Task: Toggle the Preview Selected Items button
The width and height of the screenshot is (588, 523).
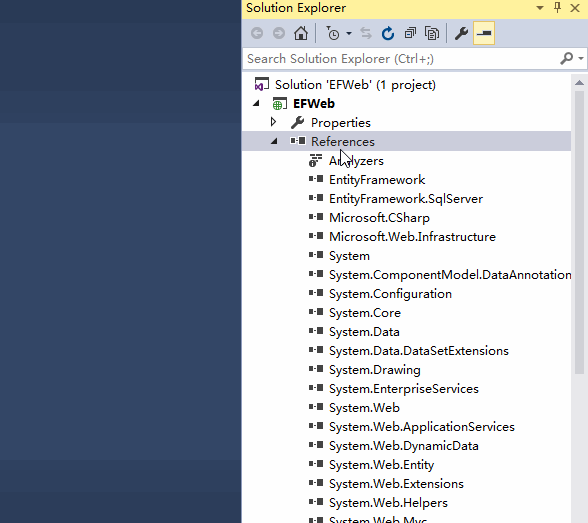Action: pos(484,33)
